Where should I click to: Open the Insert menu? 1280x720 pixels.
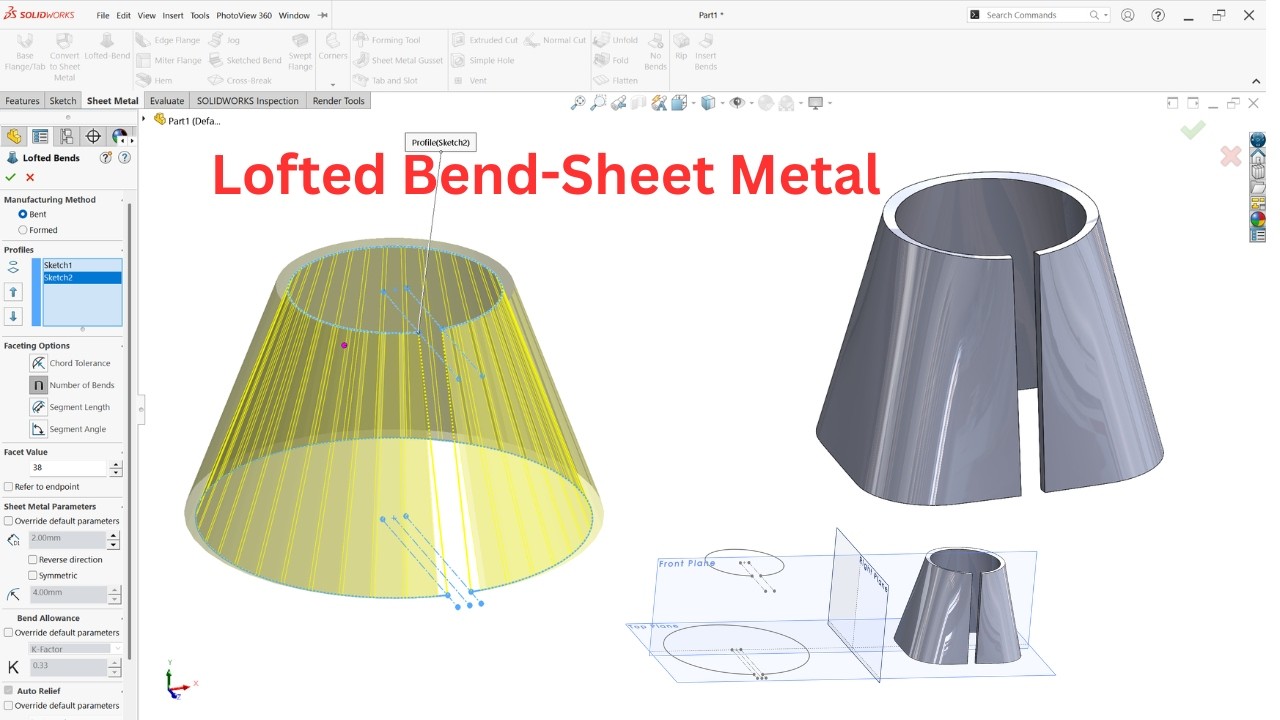pyautogui.click(x=173, y=16)
